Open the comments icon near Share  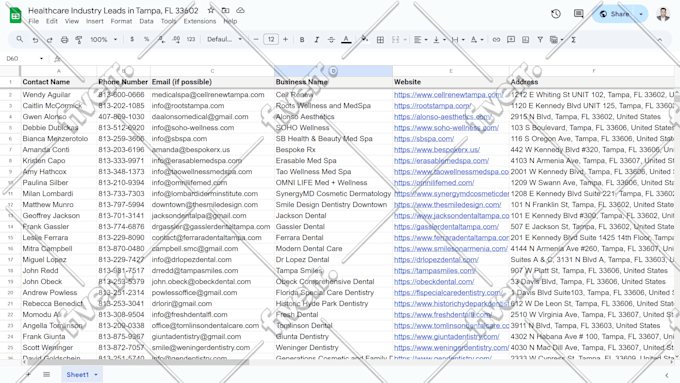(x=579, y=14)
